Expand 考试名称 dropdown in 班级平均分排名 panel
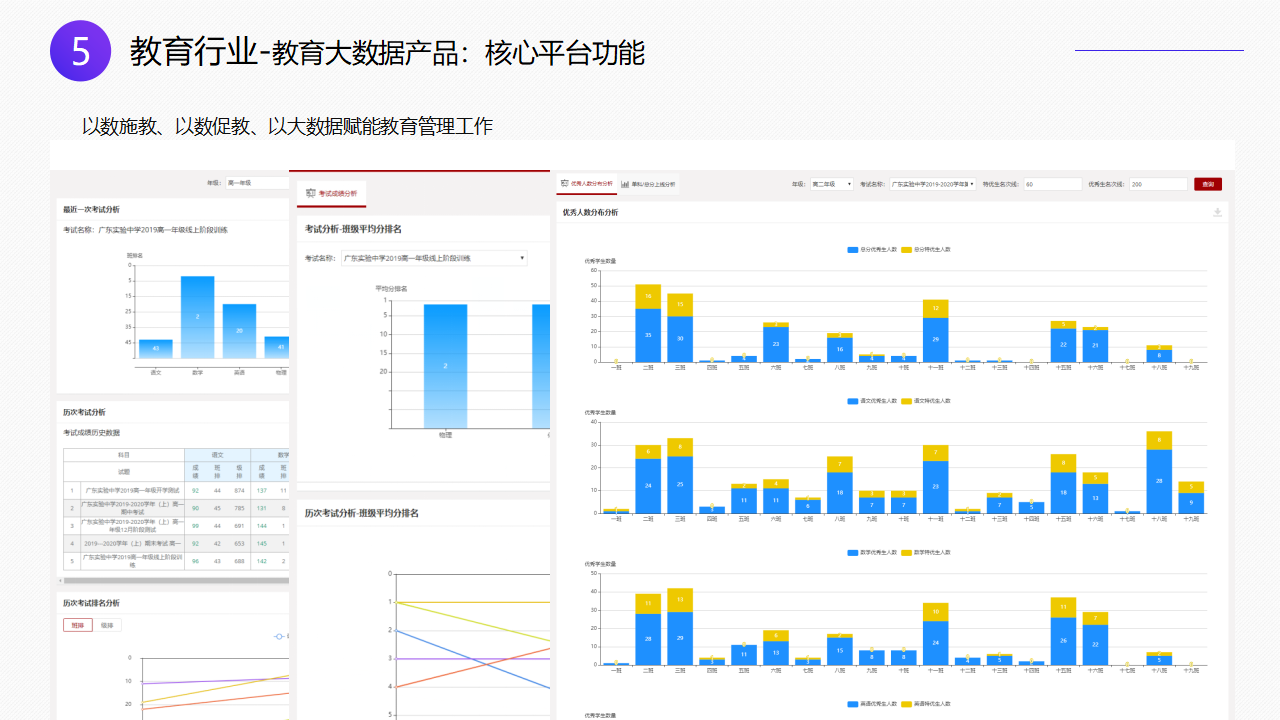Viewport: 1280px width, 720px height. (434, 258)
